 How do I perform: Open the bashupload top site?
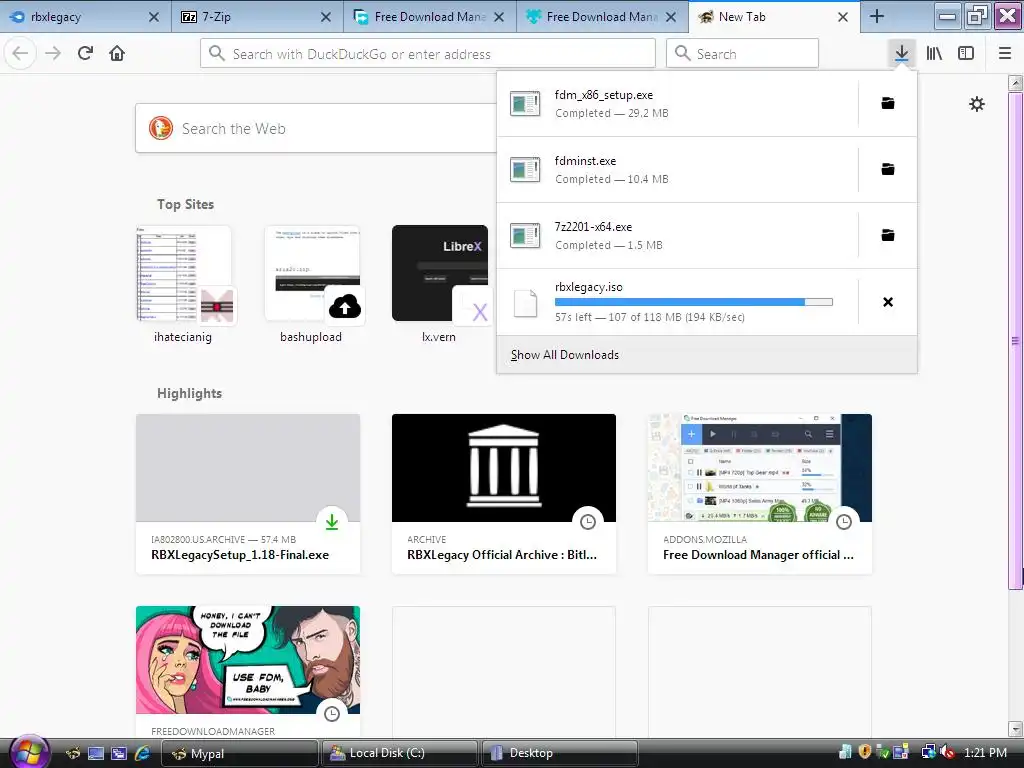[x=311, y=284]
